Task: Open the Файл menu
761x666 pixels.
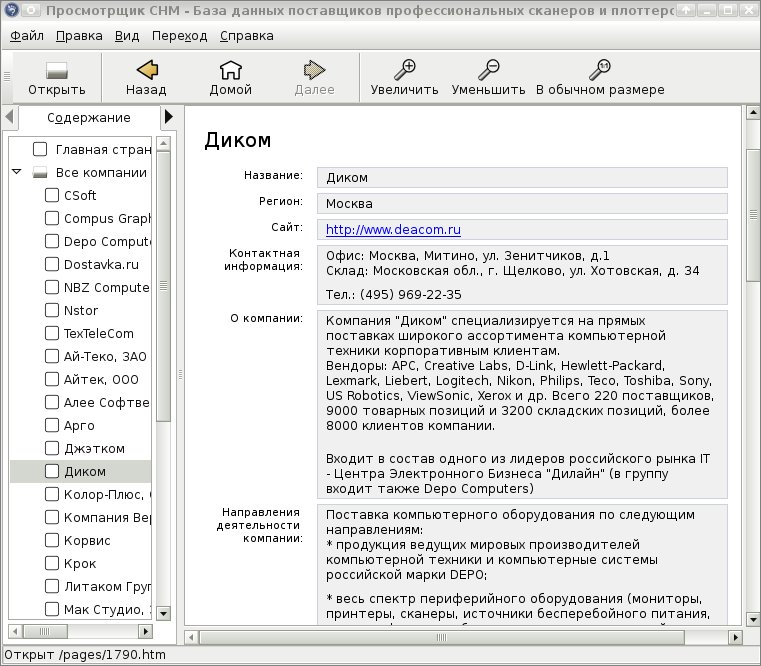Action: point(27,36)
